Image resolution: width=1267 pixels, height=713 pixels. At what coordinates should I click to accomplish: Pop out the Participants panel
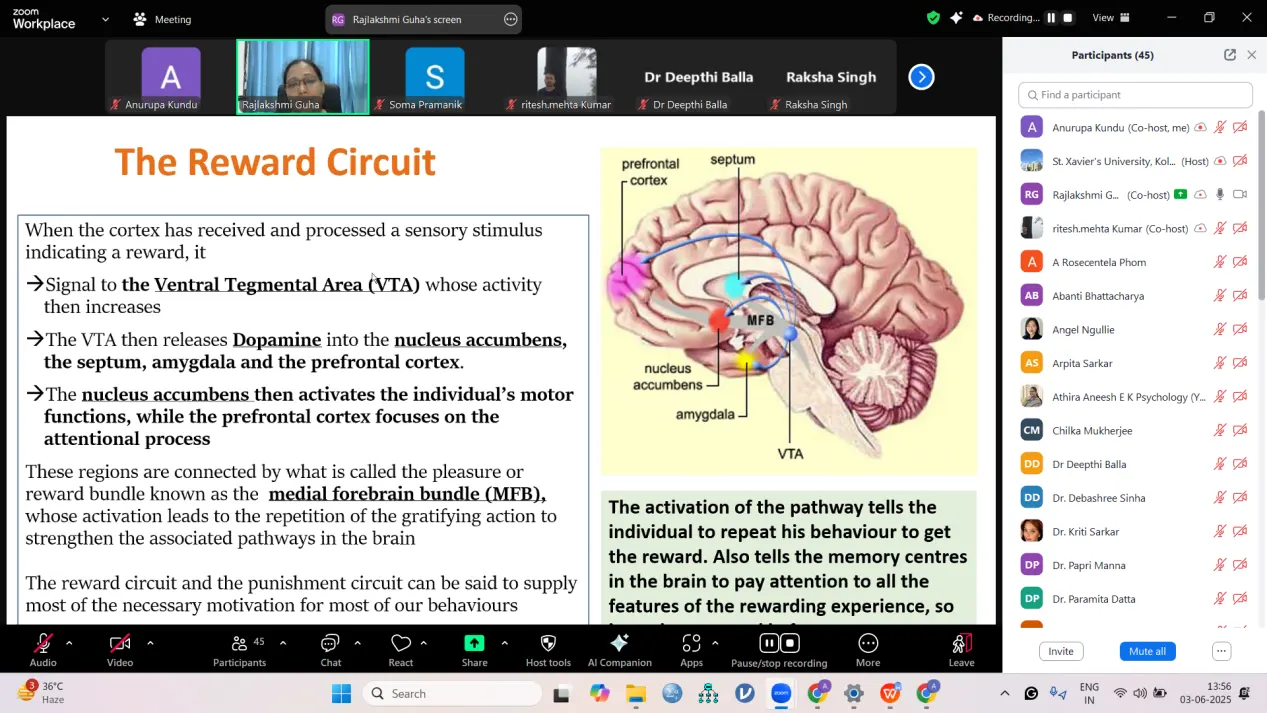(x=1229, y=55)
